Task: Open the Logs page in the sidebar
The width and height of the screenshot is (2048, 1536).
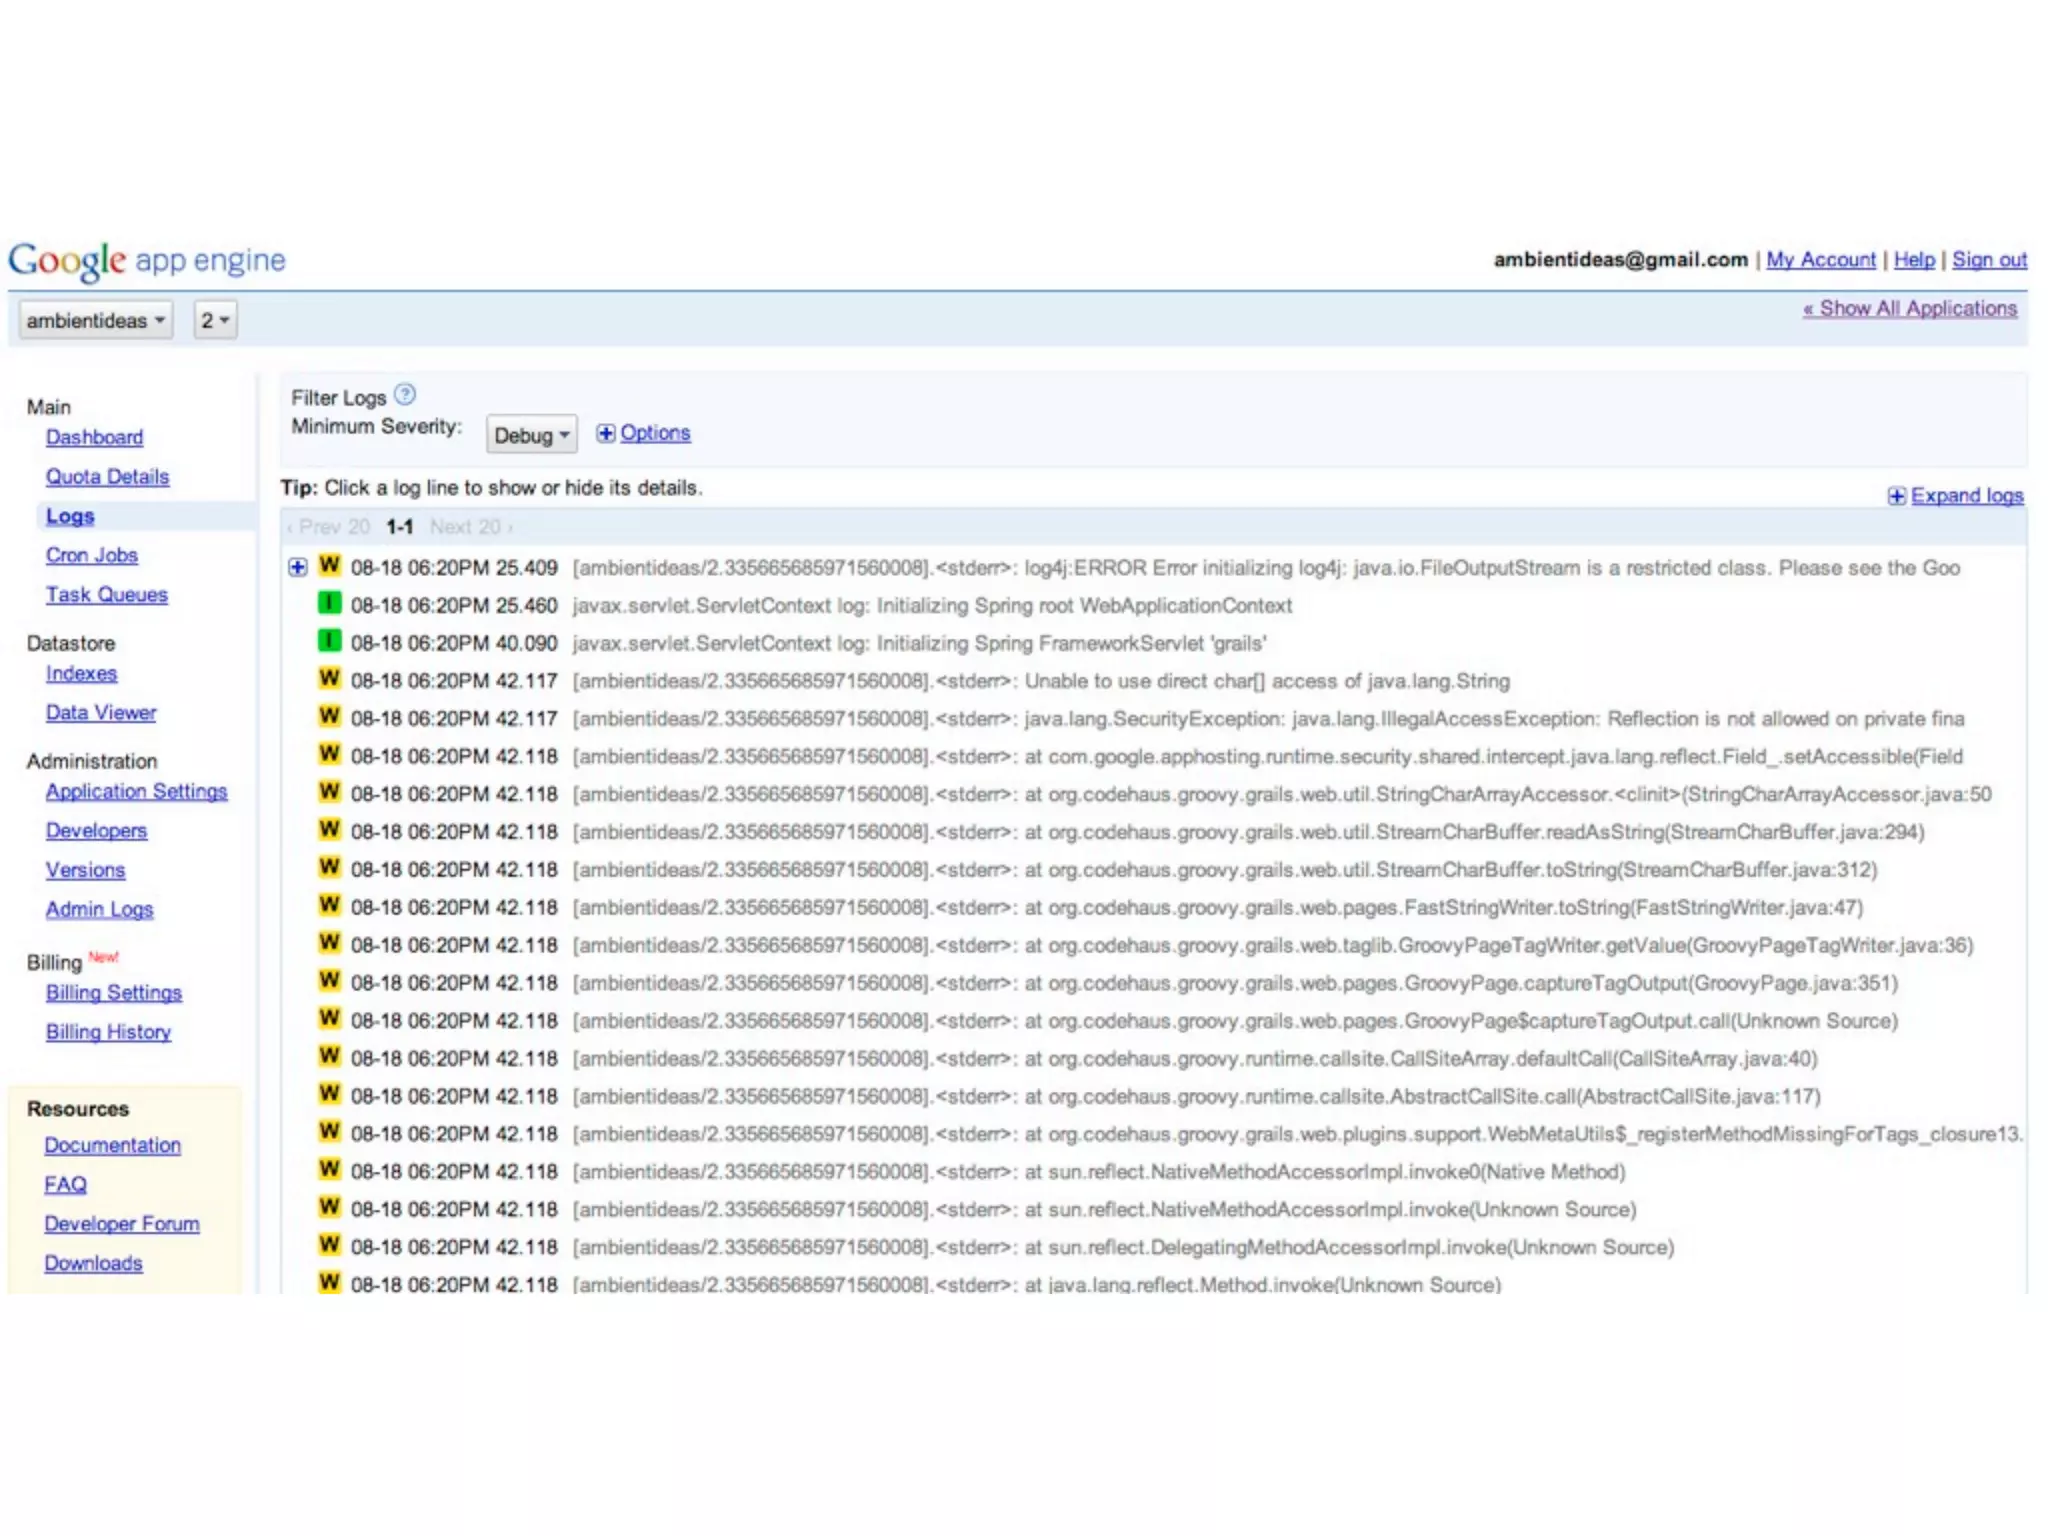Action: click(x=70, y=516)
